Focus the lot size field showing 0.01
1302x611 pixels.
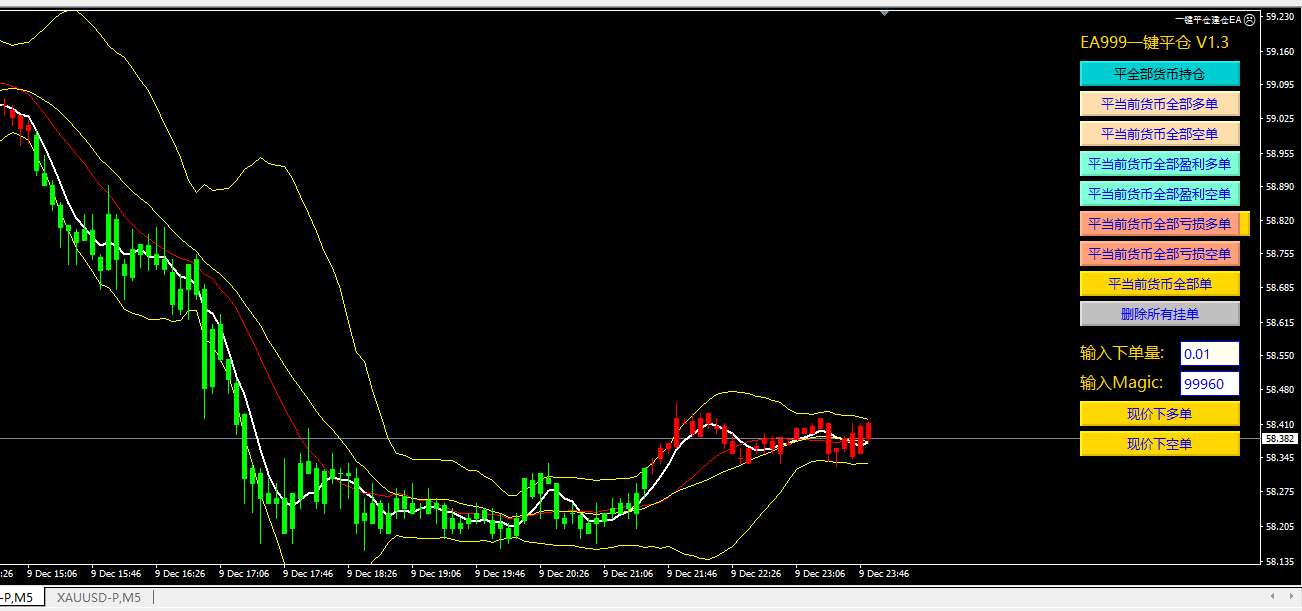tap(1210, 354)
